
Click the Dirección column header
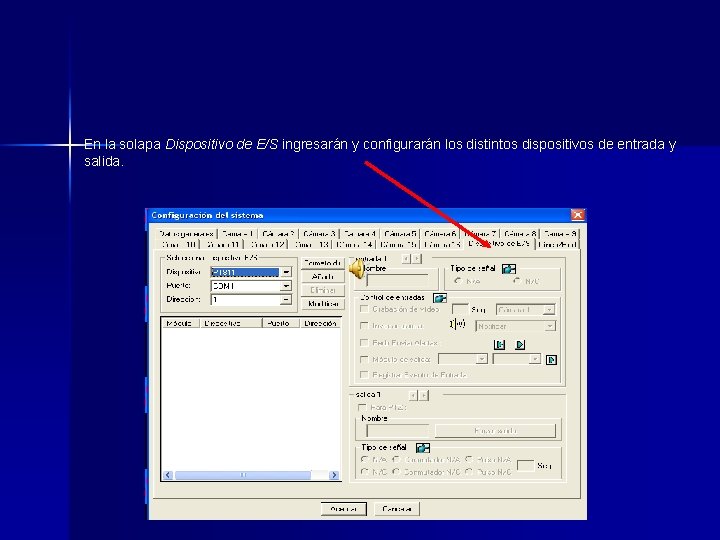tap(321, 323)
